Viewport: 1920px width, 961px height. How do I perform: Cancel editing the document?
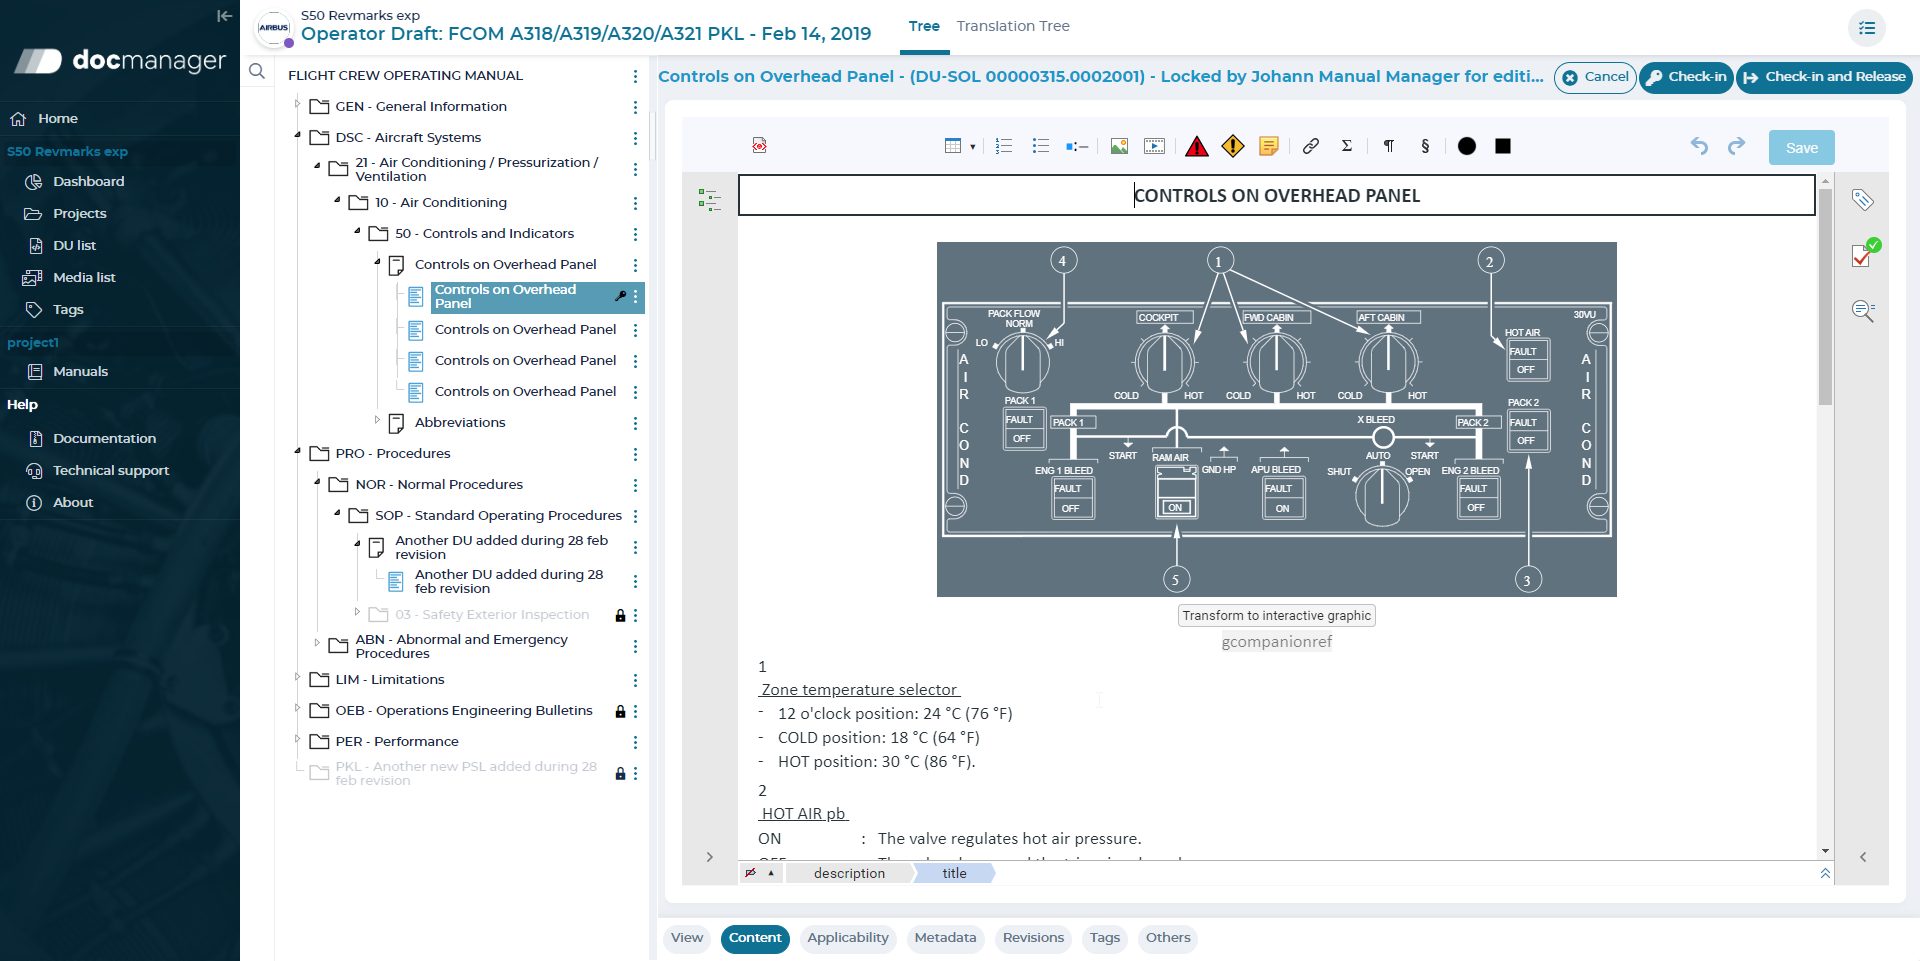(1595, 77)
